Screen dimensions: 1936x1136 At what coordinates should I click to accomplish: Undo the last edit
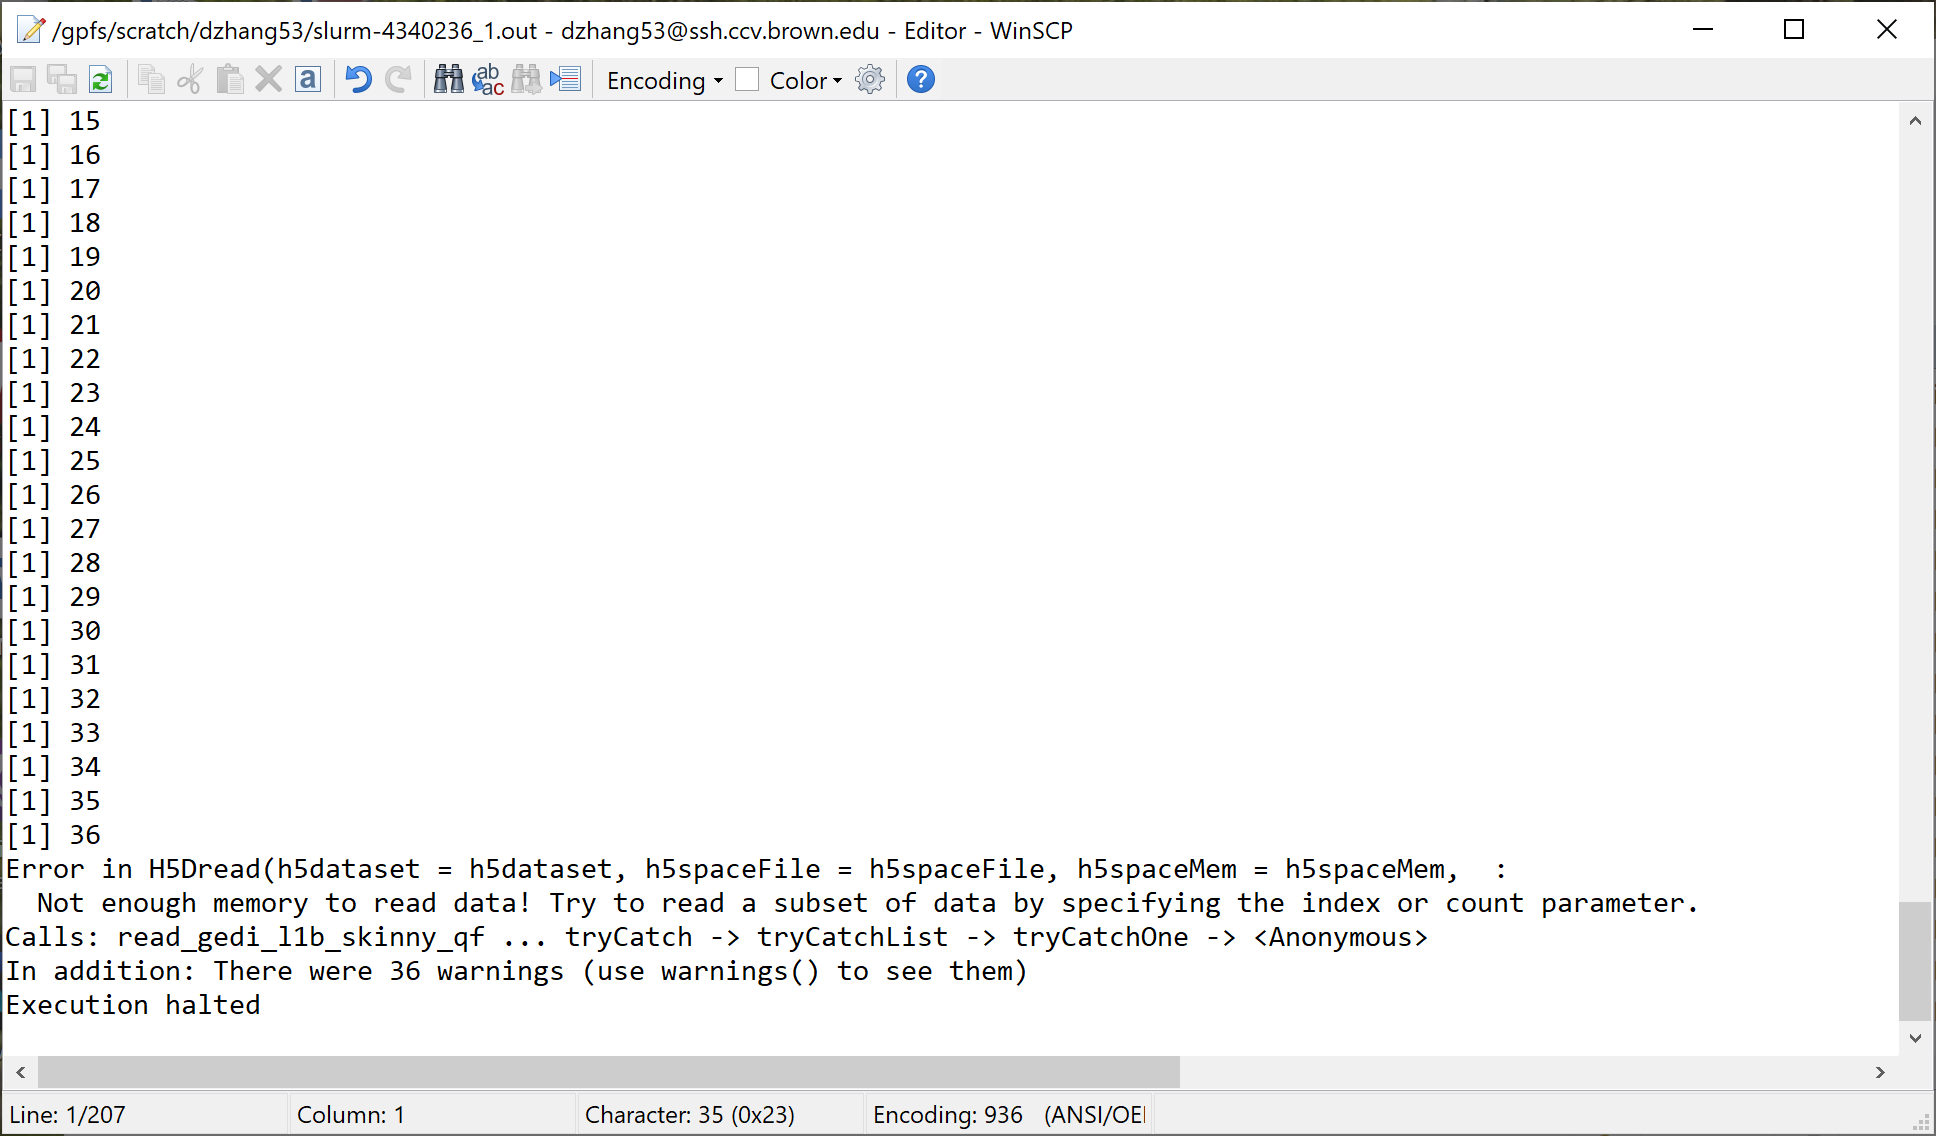(x=357, y=79)
